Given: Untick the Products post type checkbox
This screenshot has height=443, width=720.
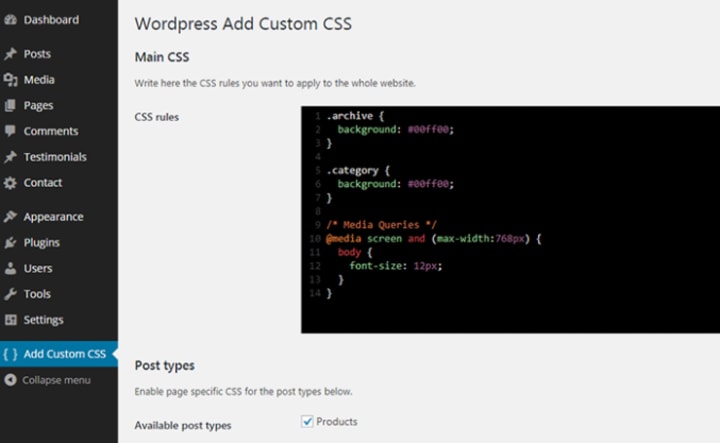Looking at the screenshot, I should pos(307,421).
